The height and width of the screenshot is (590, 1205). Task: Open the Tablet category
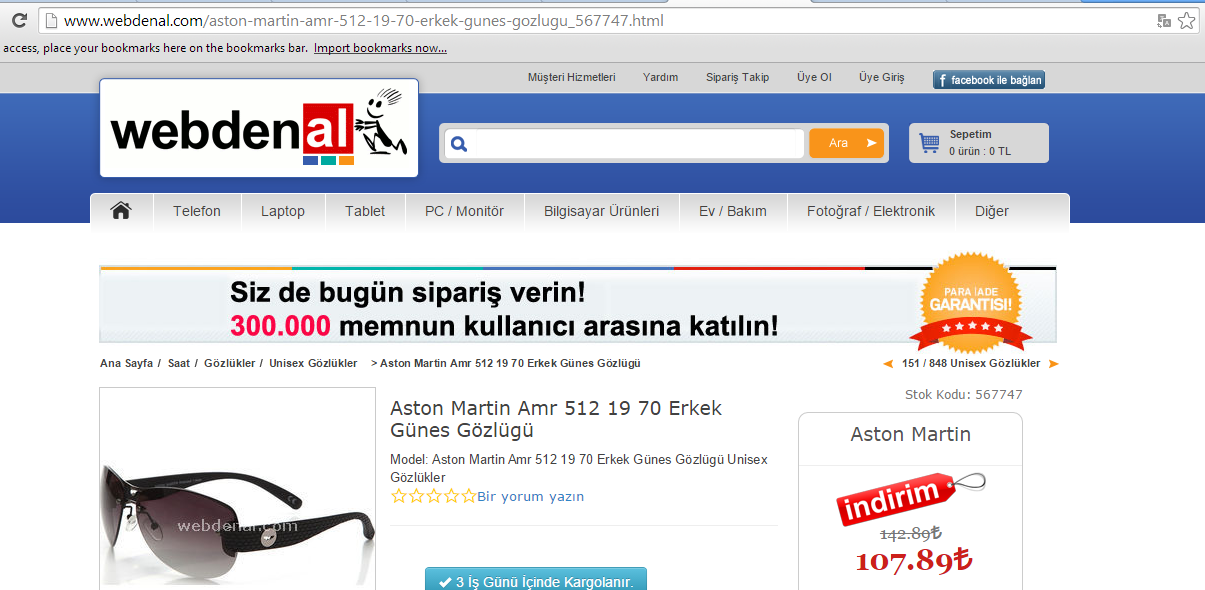[x=365, y=211]
